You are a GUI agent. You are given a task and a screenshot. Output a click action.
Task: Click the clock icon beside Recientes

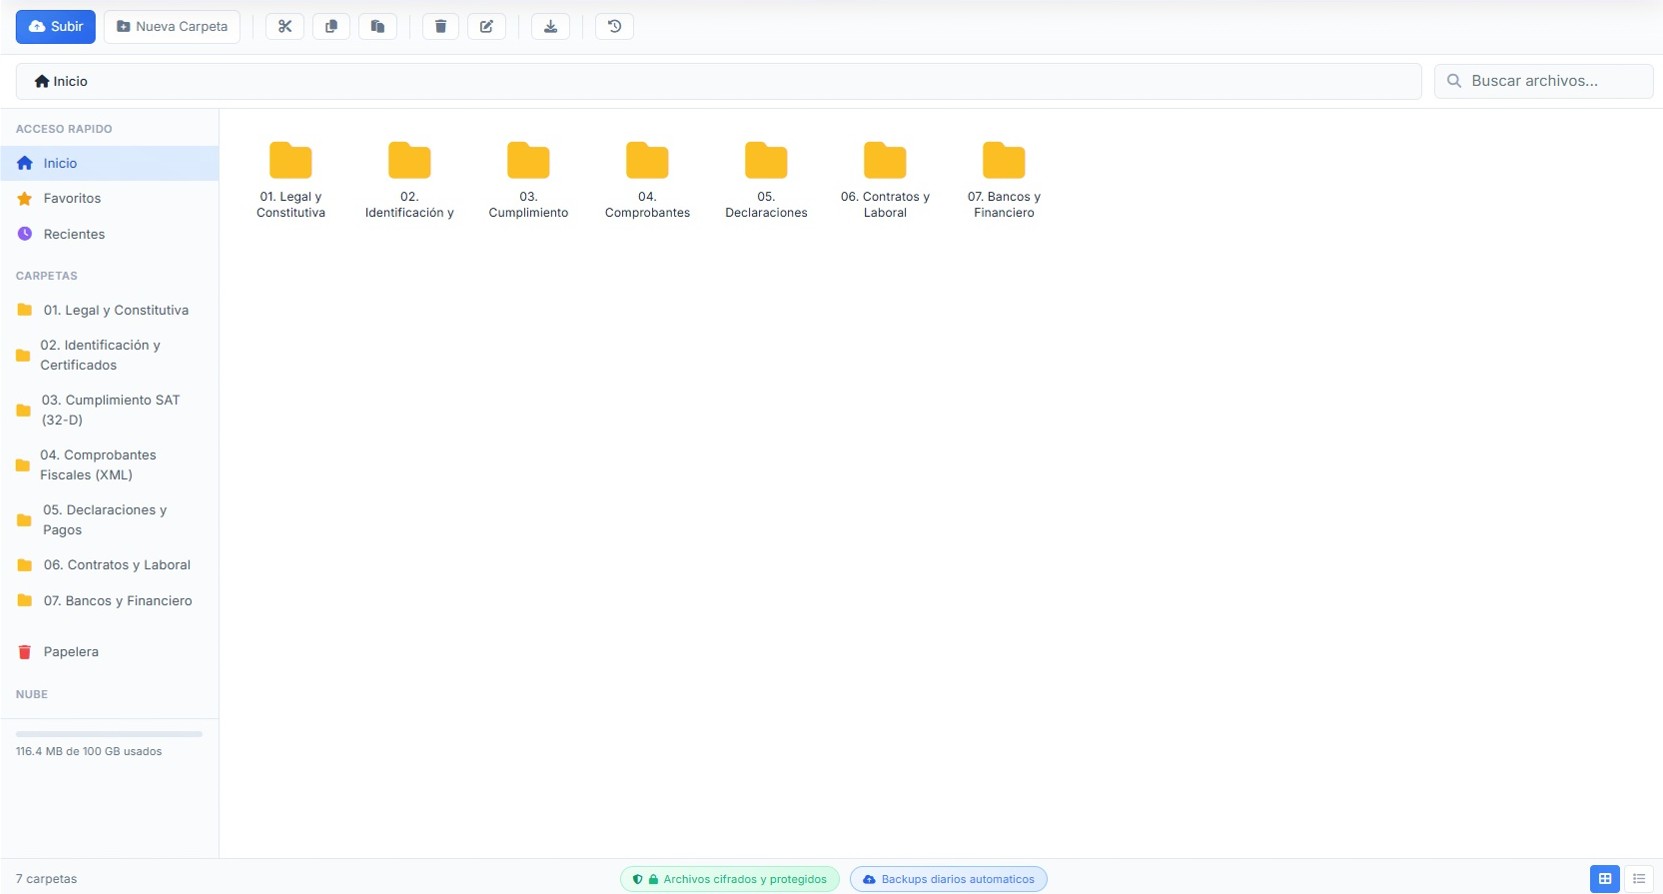pos(25,233)
